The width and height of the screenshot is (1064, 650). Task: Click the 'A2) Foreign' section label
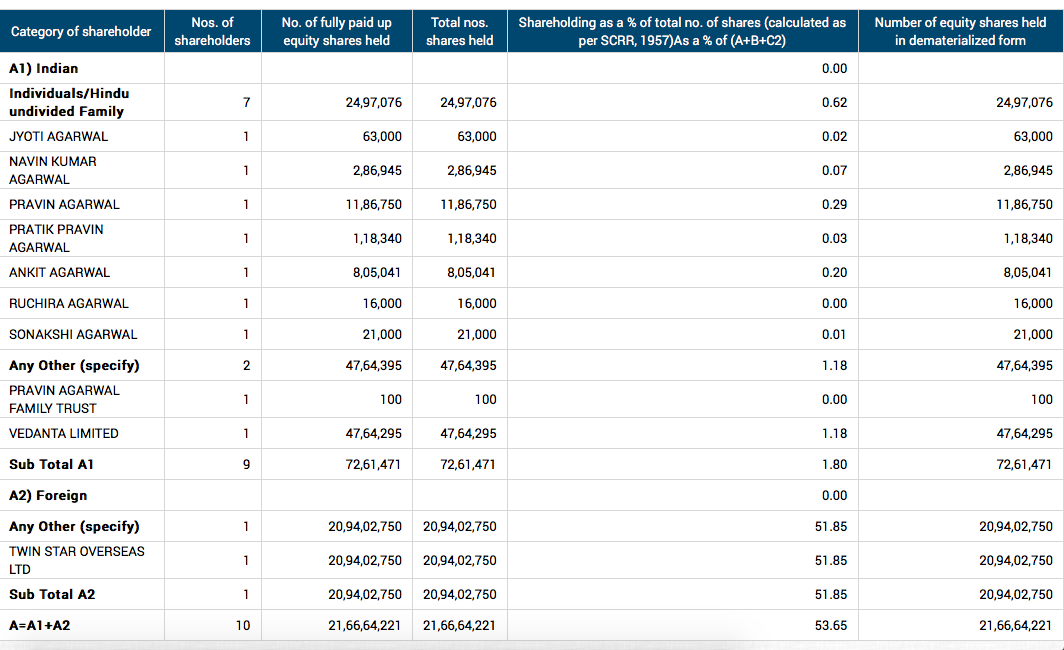click(x=48, y=495)
